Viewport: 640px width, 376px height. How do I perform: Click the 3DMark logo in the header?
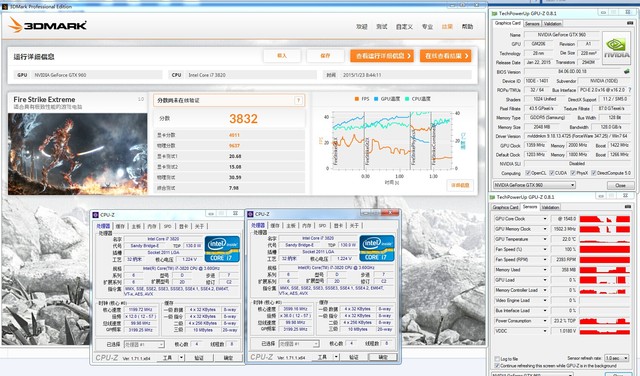[47, 25]
